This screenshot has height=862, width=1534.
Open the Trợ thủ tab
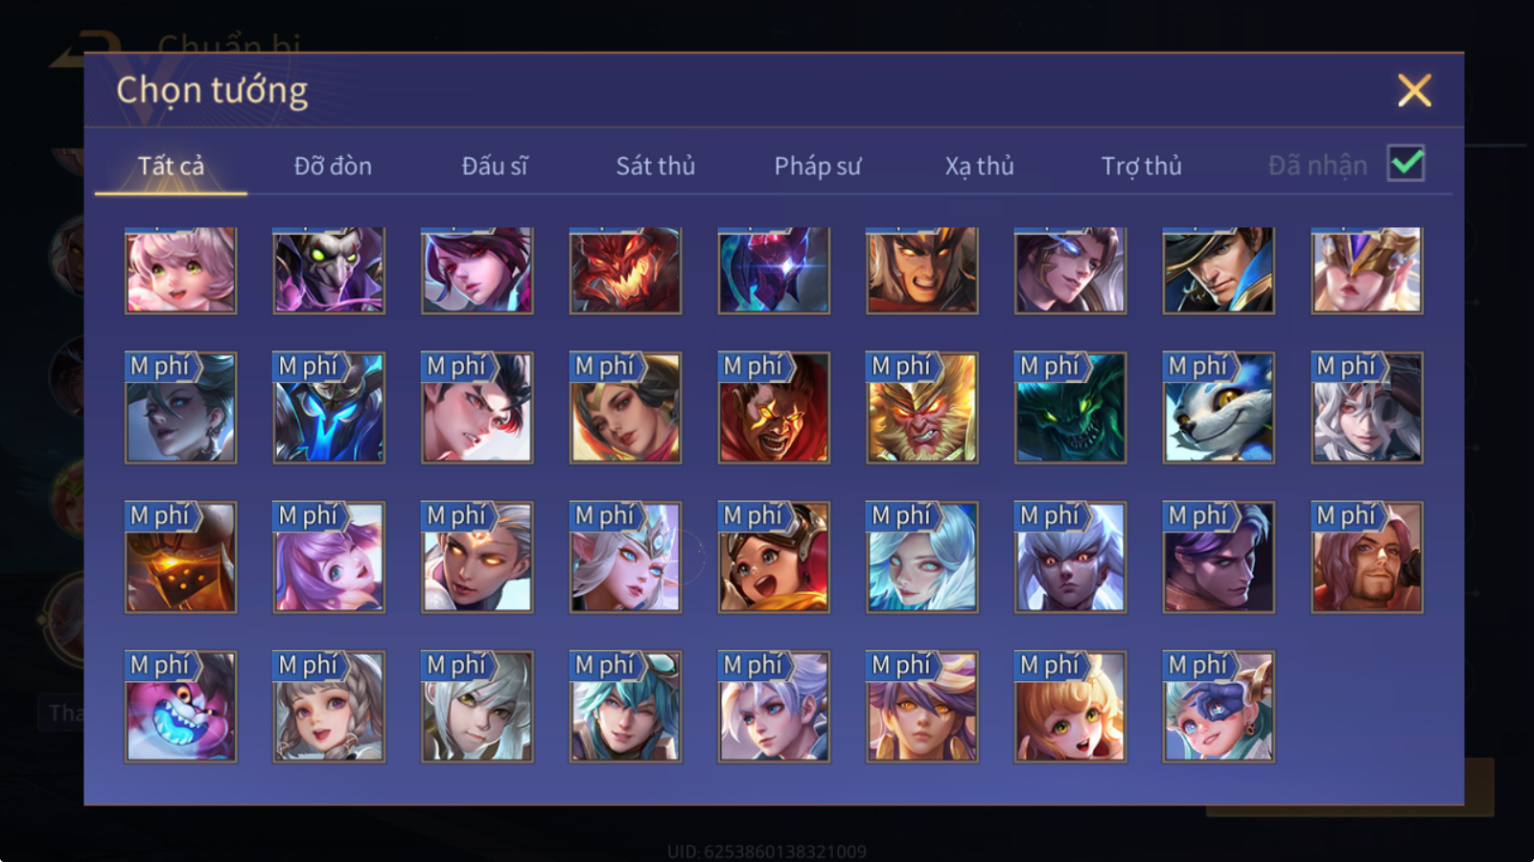pos(1141,166)
